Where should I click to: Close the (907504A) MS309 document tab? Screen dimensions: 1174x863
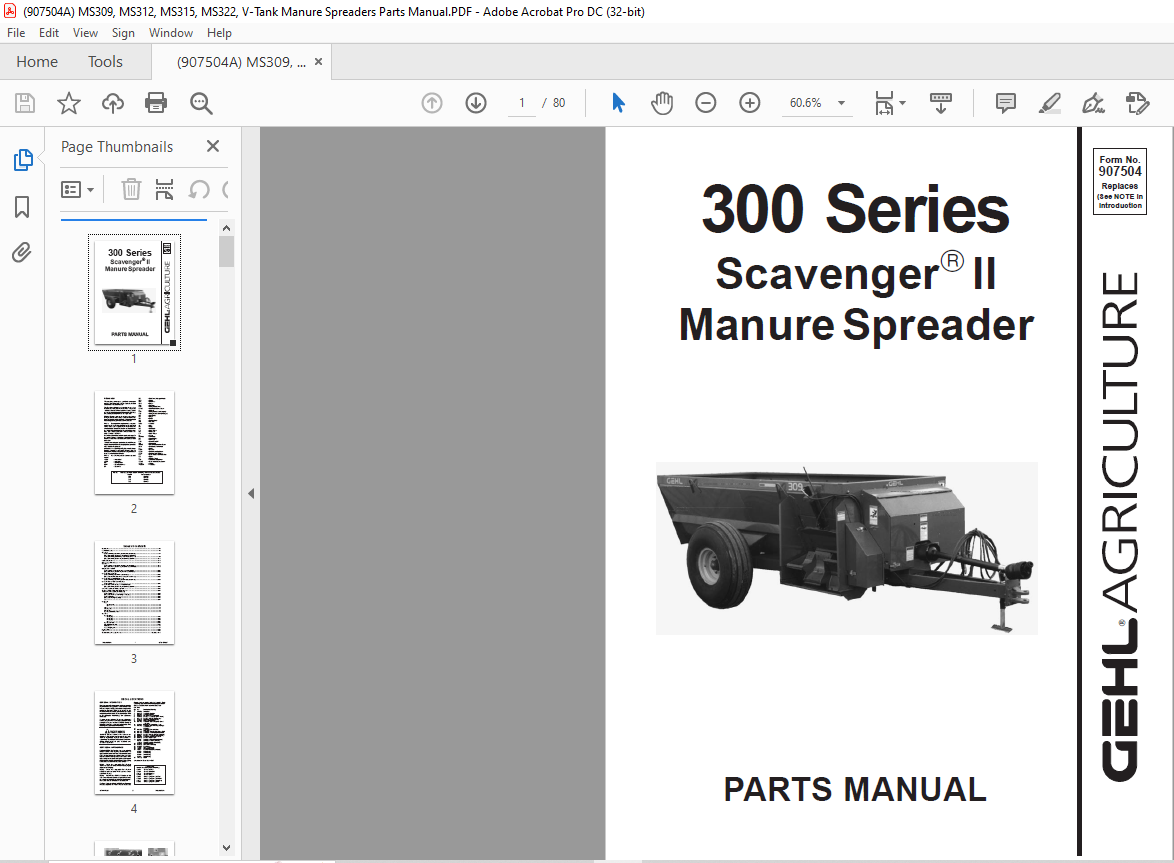pyautogui.click(x=318, y=61)
